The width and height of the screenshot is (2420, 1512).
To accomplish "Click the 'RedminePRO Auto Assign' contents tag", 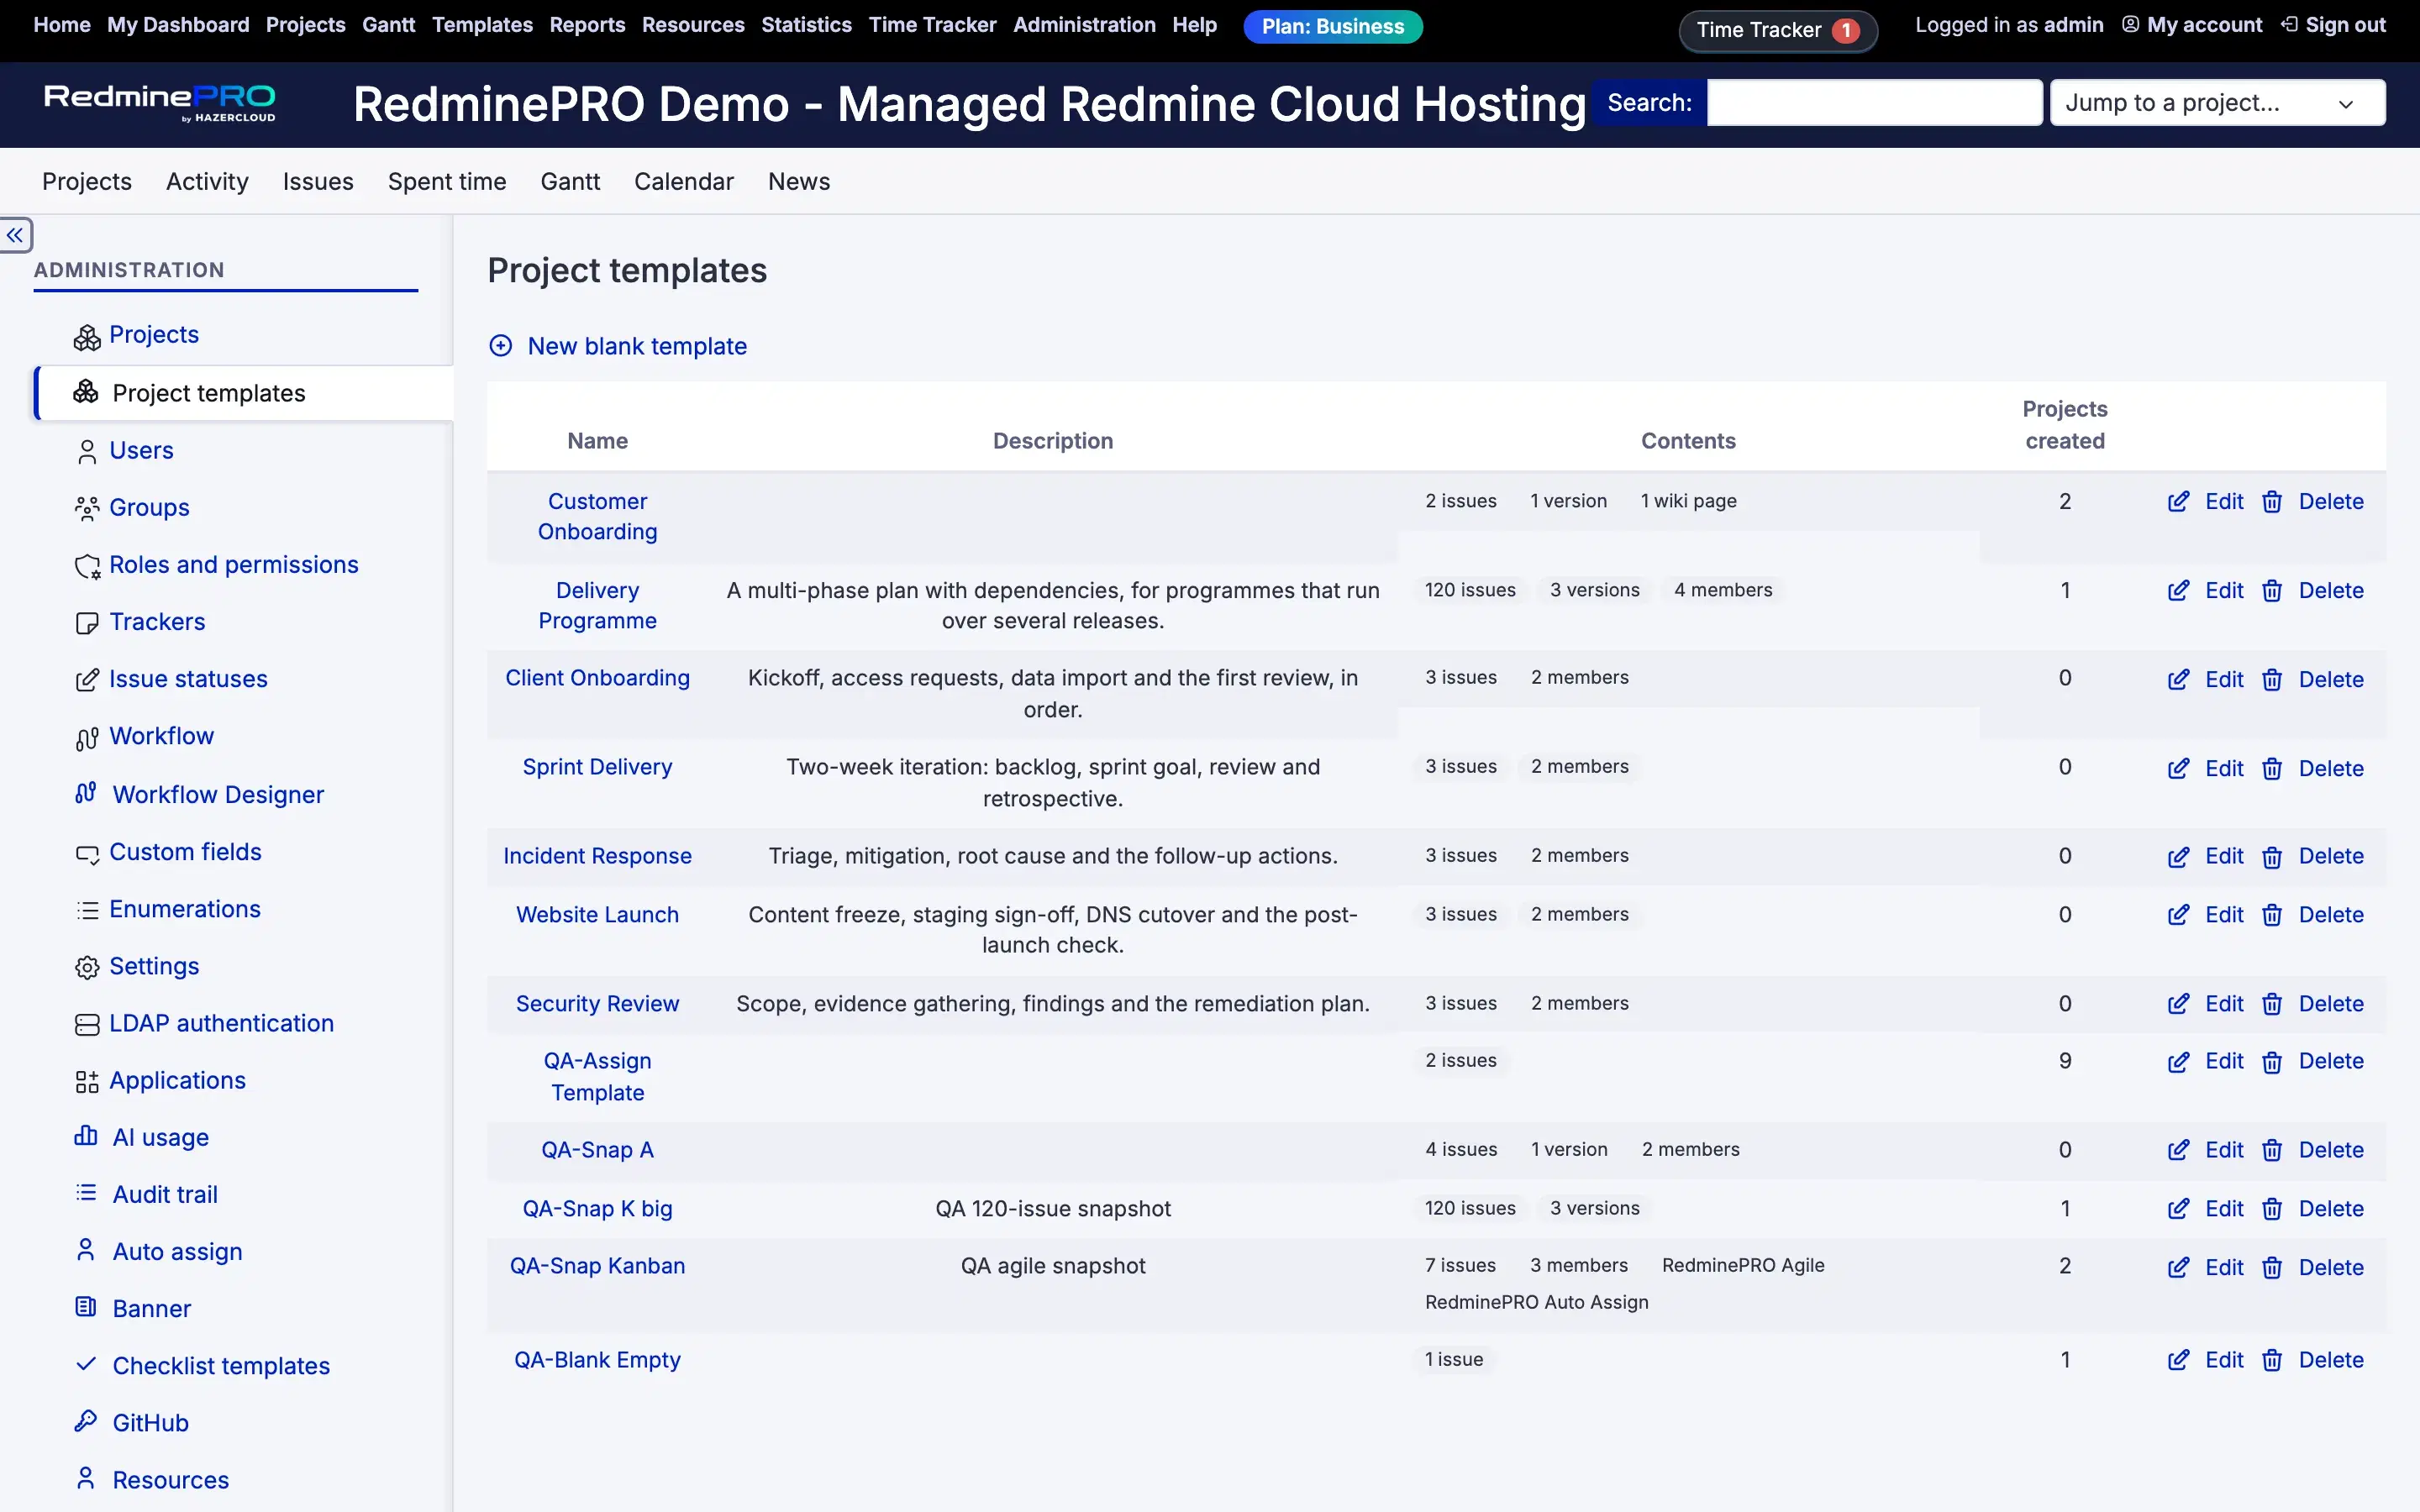I will 1536,1302.
